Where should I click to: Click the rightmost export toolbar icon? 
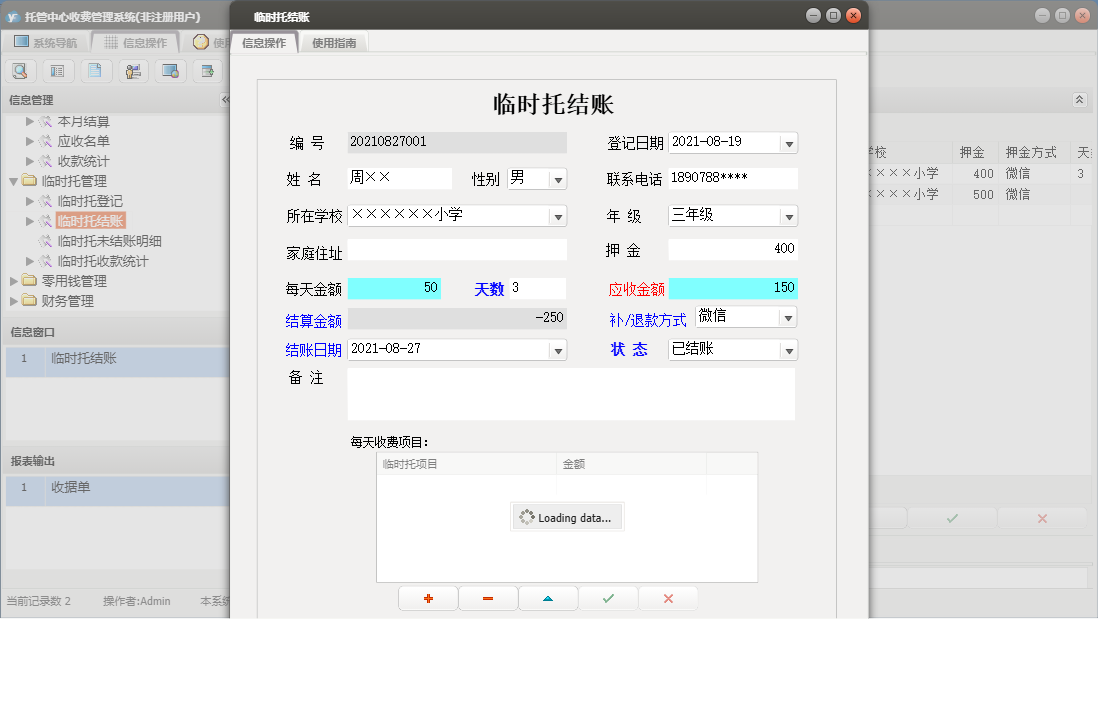click(207, 70)
